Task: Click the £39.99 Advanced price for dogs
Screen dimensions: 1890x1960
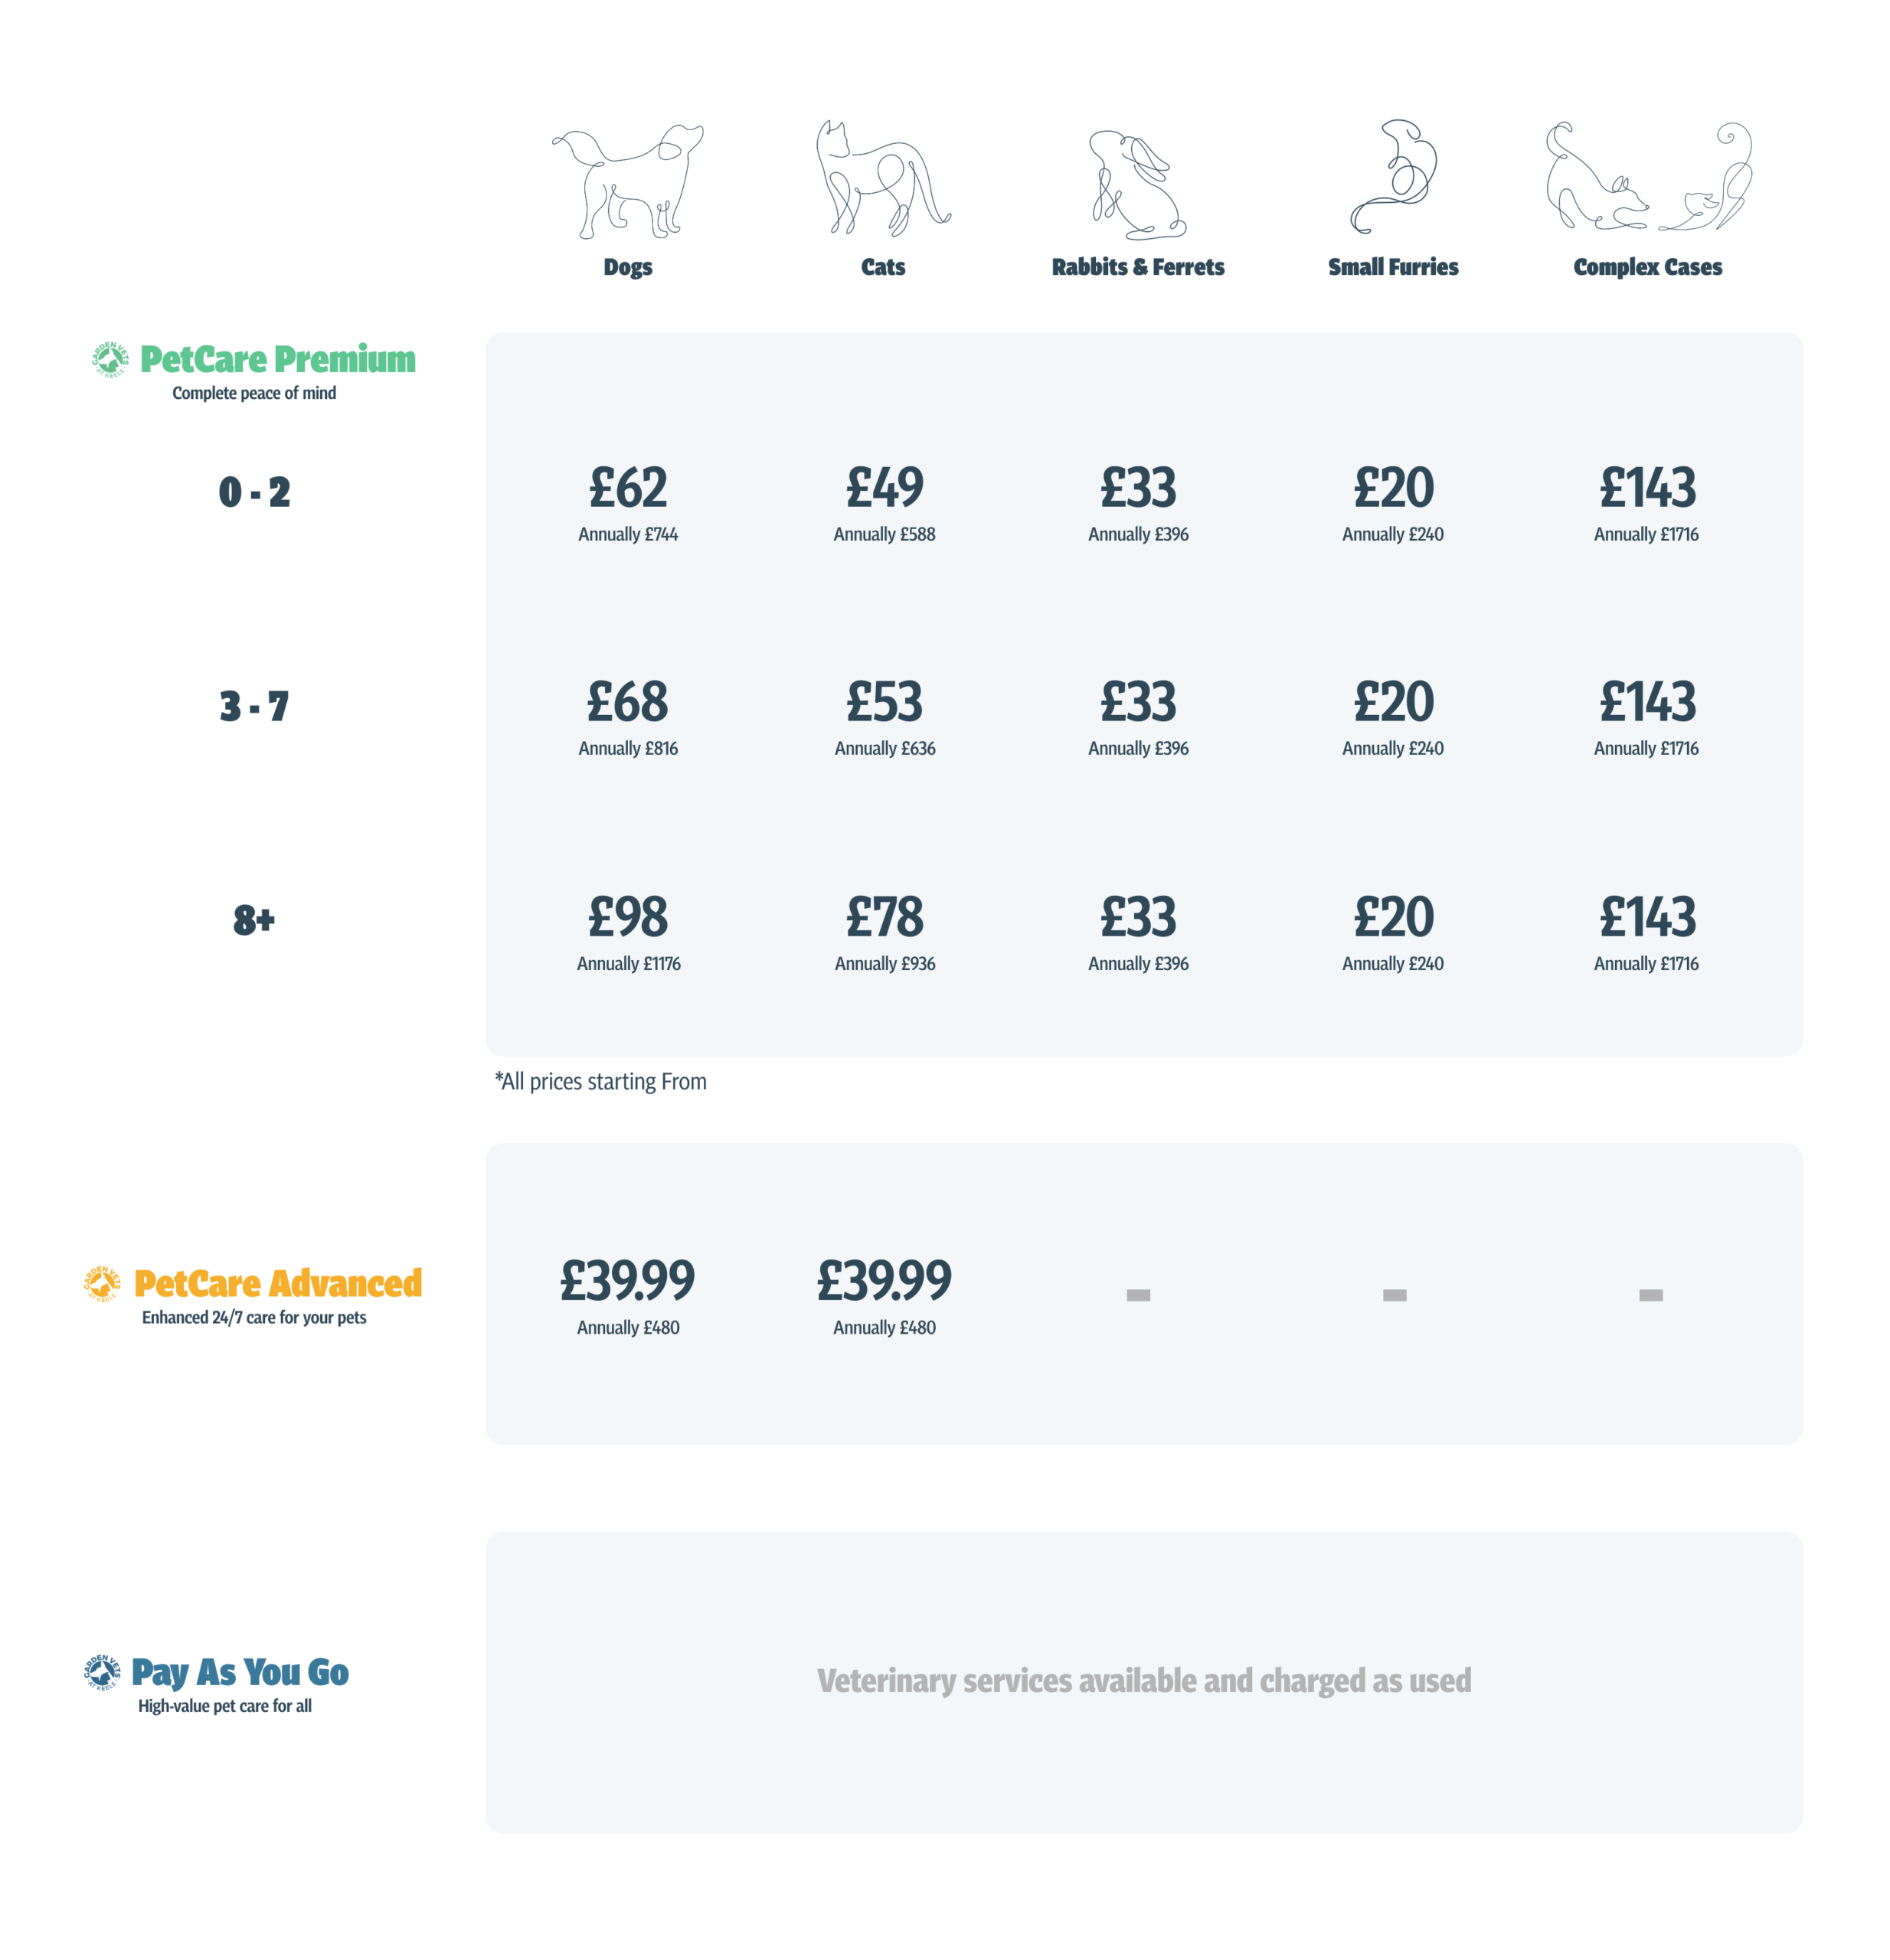Action: 627,1281
